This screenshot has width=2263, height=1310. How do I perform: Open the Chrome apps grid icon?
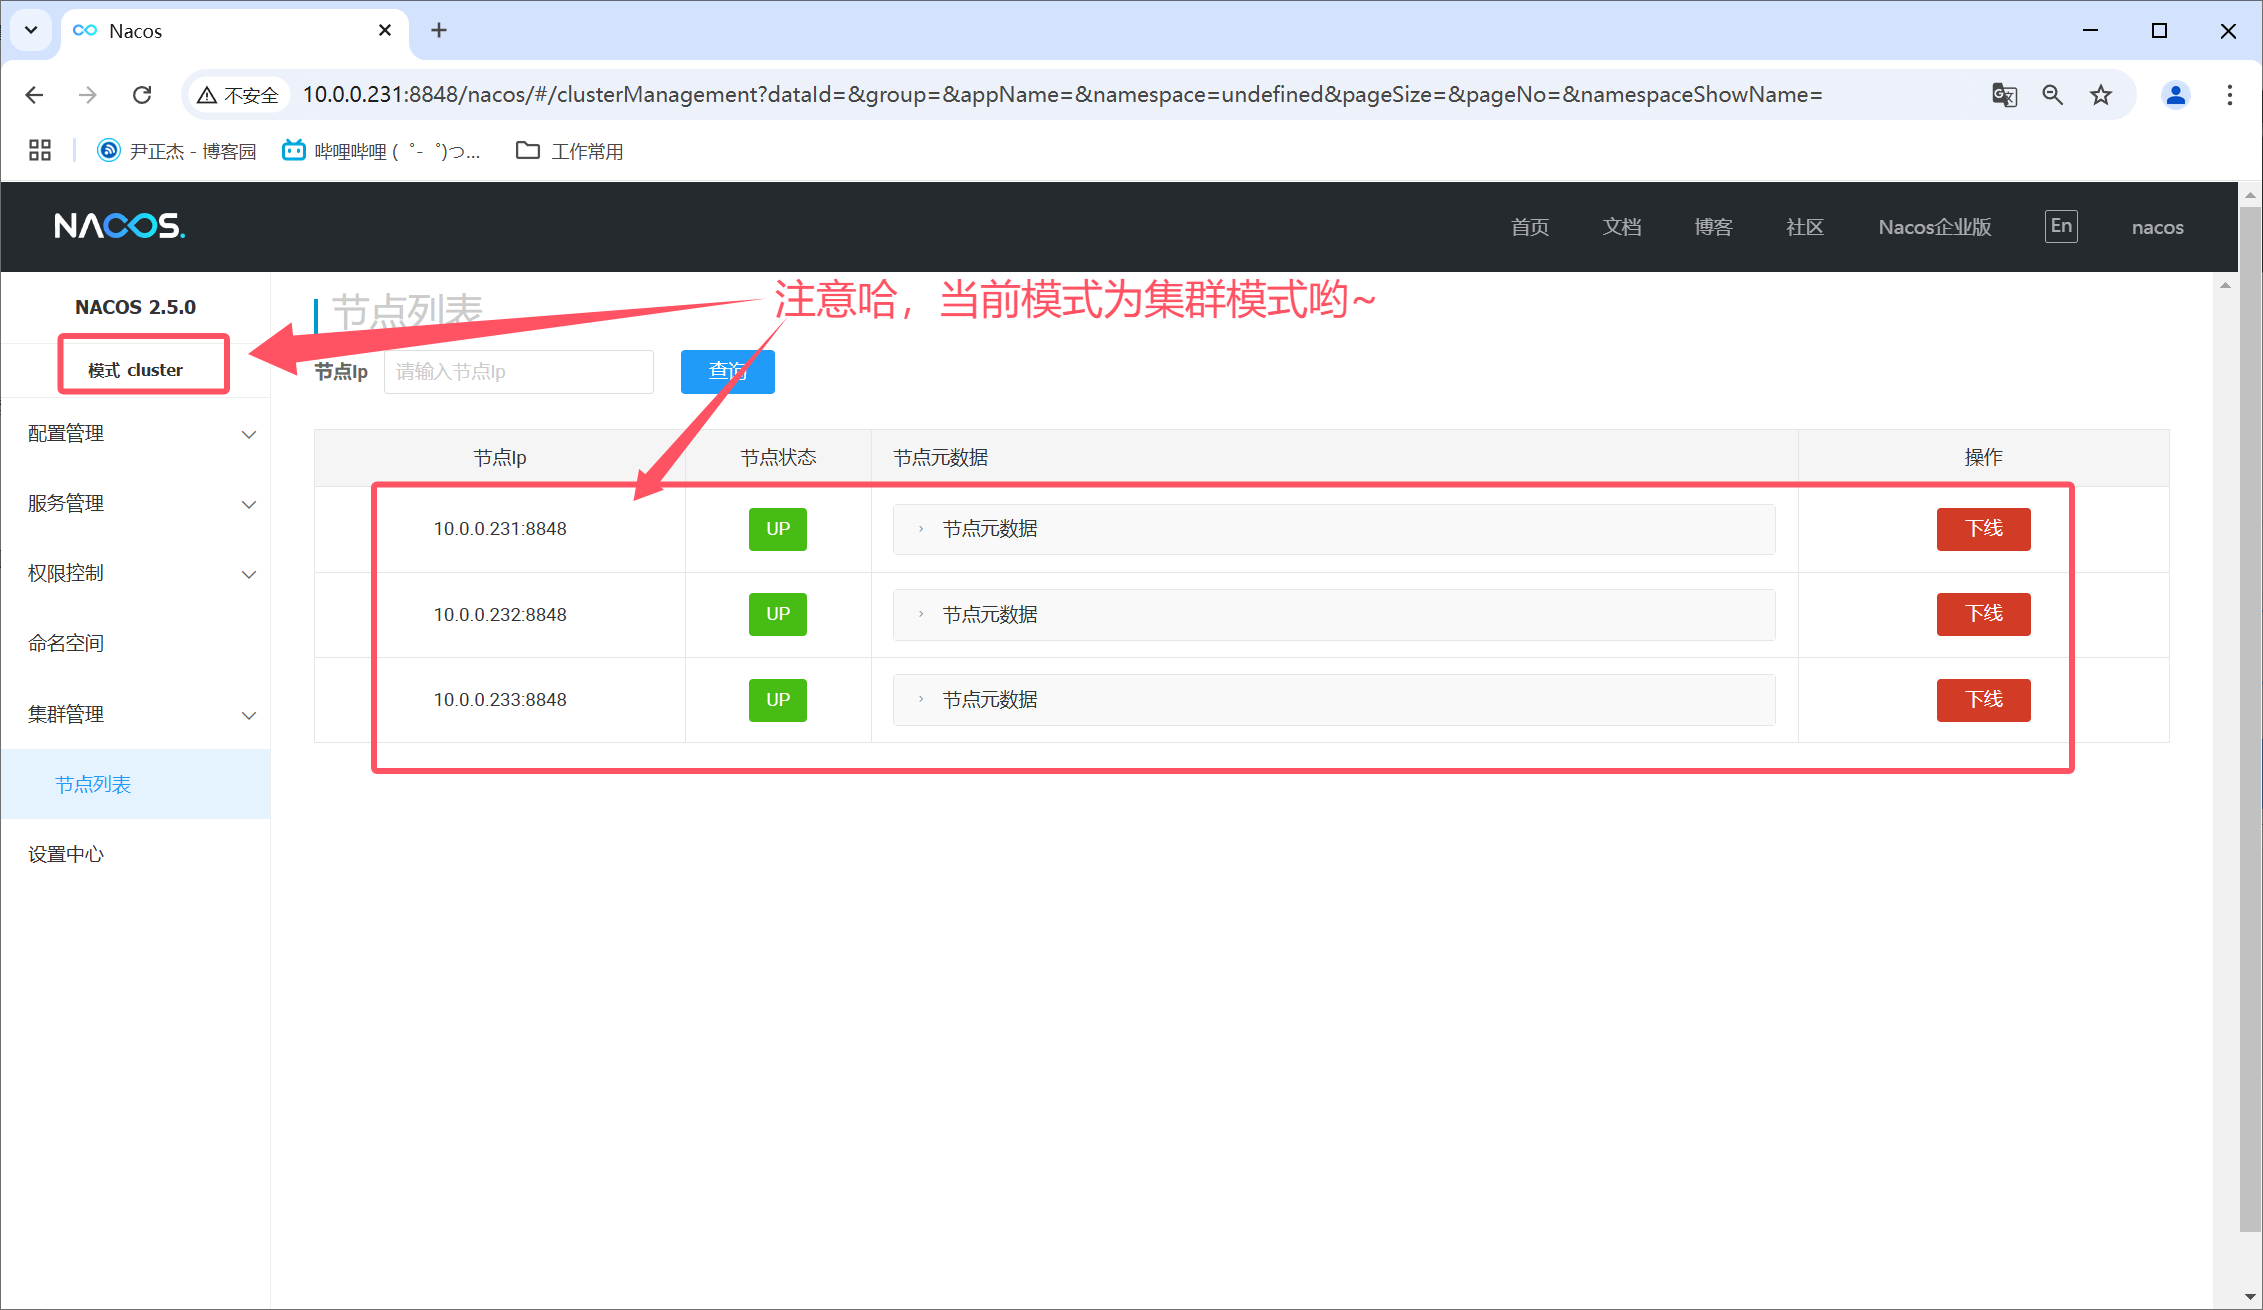tap(40, 151)
